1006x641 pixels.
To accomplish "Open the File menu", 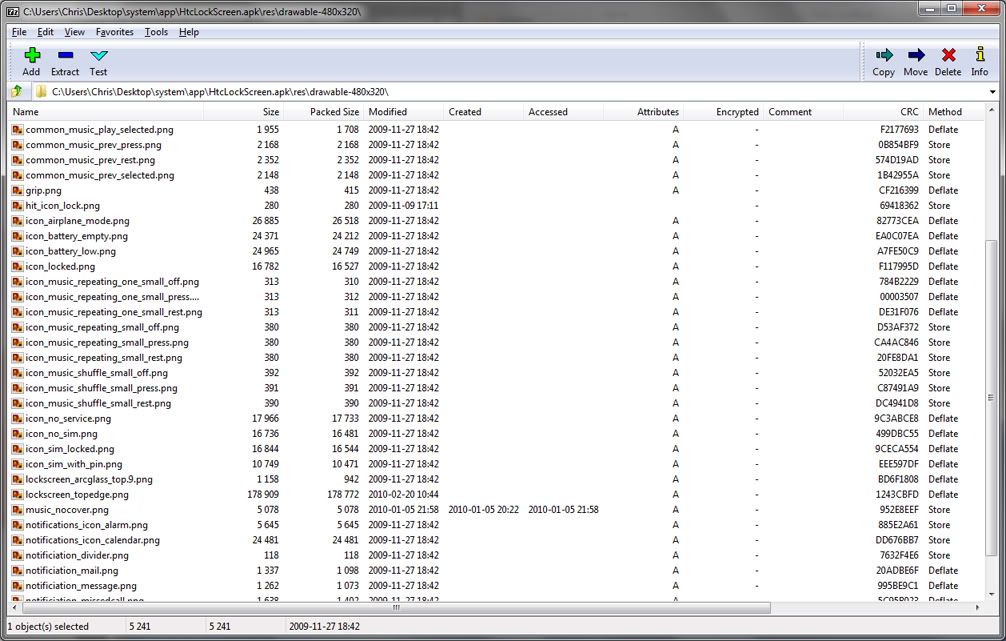I will point(19,32).
